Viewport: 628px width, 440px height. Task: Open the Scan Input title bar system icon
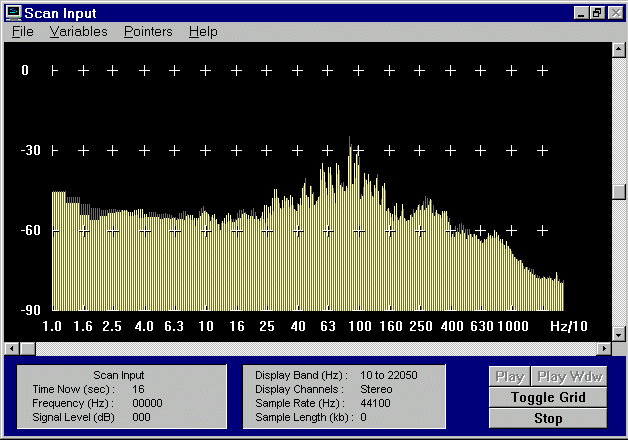pos(13,12)
